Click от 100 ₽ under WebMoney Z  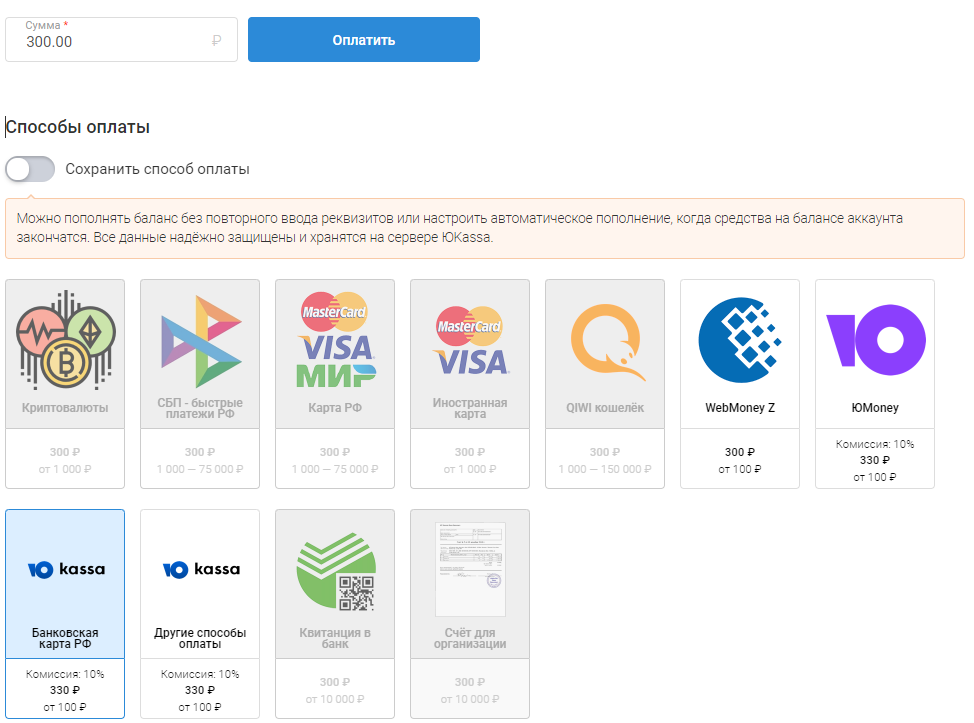[740, 469]
